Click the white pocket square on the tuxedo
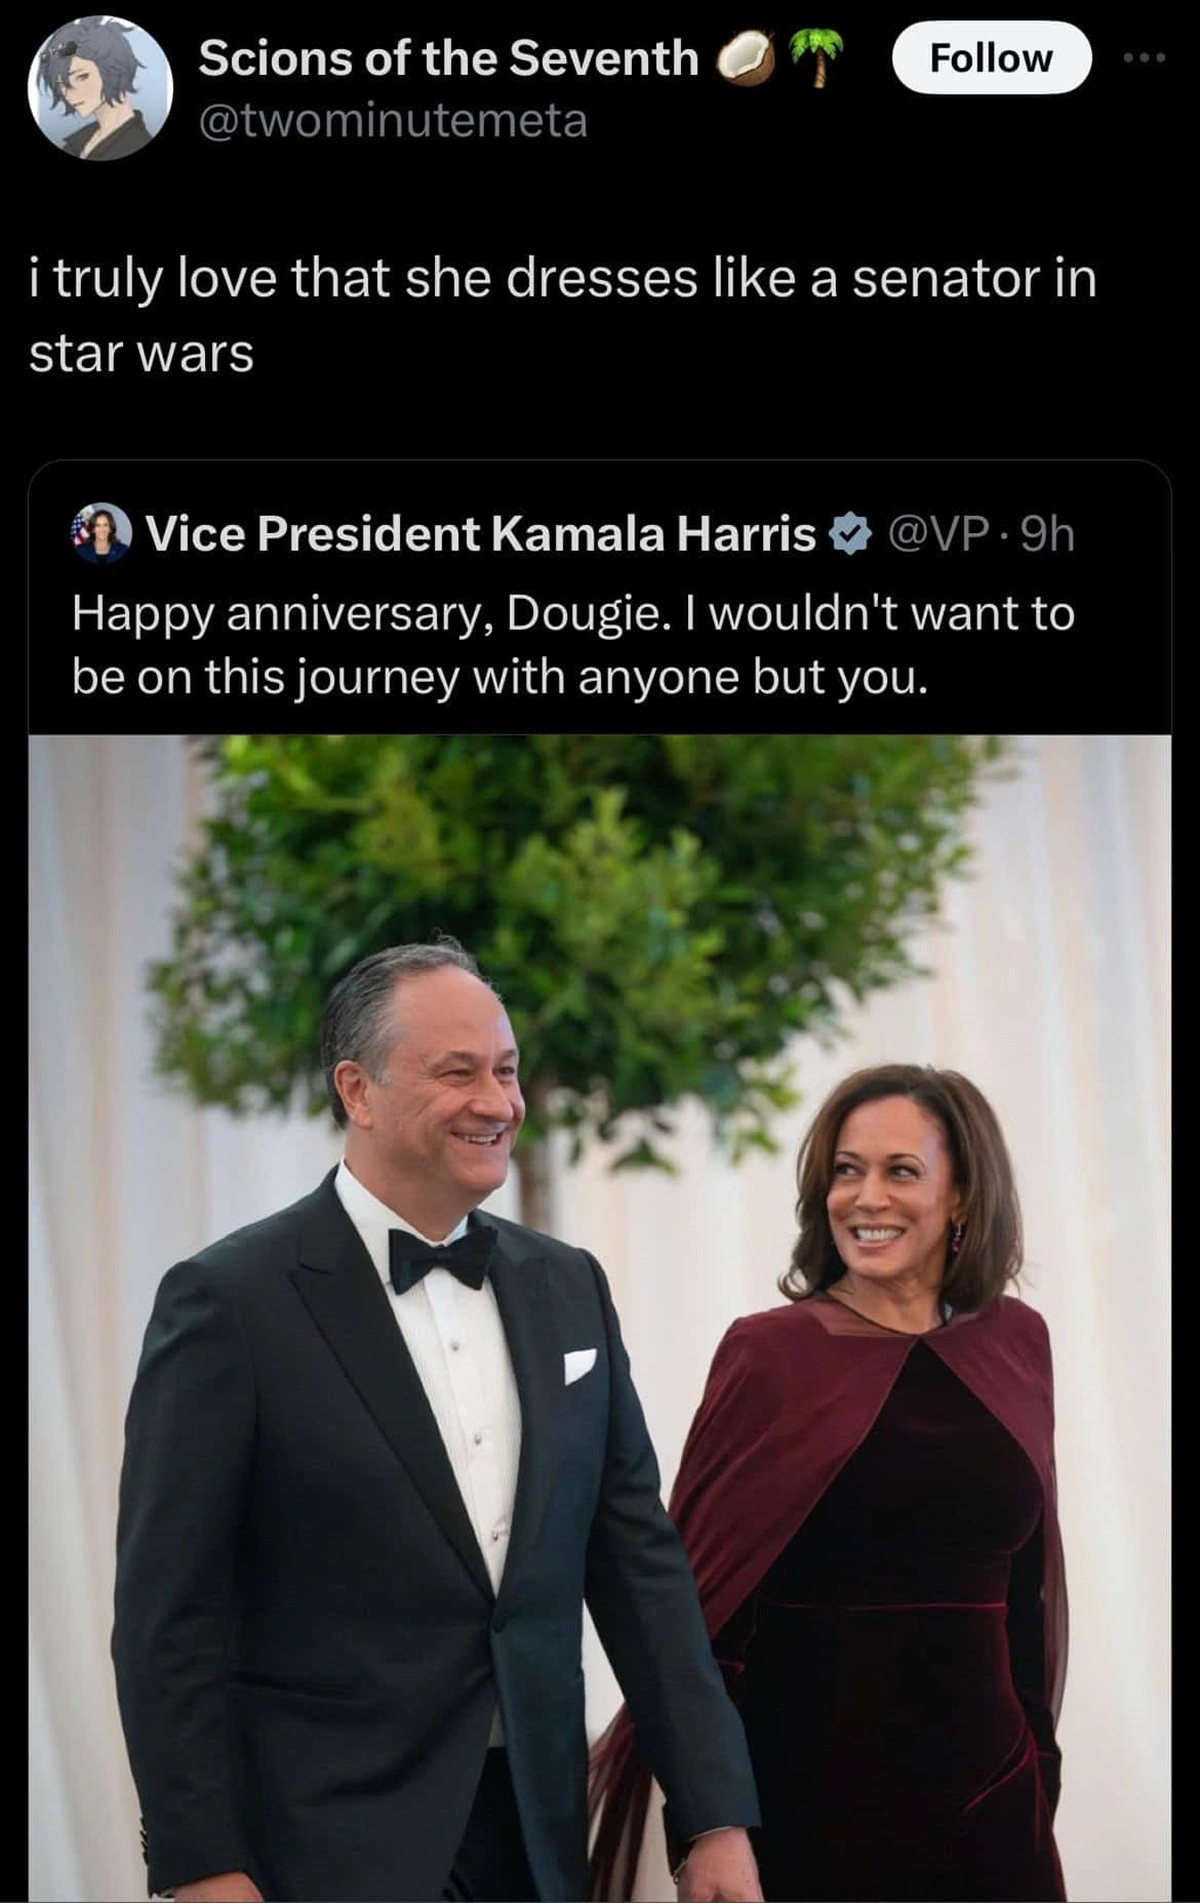The width and height of the screenshot is (1200, 1903). pyautogui.click(x=580, y=1364)
